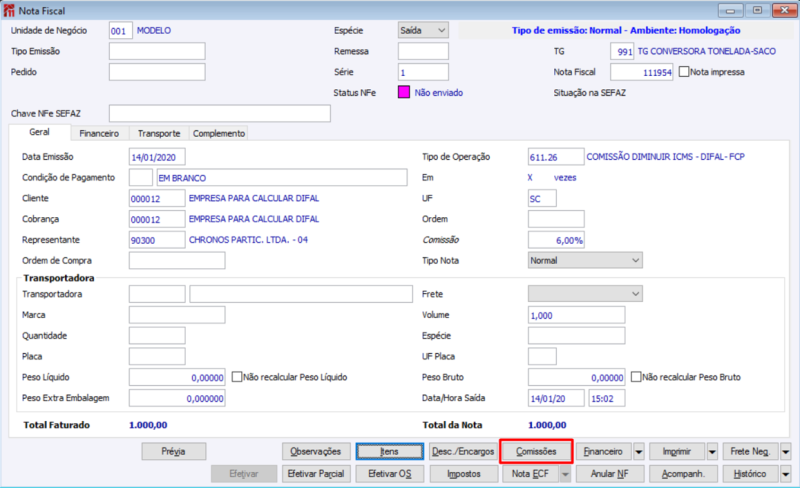
Task: Click the TG field showing 991
Action: [x=622, y=51]
